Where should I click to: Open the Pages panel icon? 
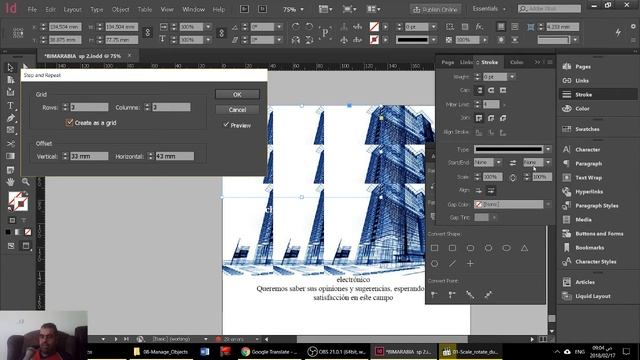[x=567, y=67]
